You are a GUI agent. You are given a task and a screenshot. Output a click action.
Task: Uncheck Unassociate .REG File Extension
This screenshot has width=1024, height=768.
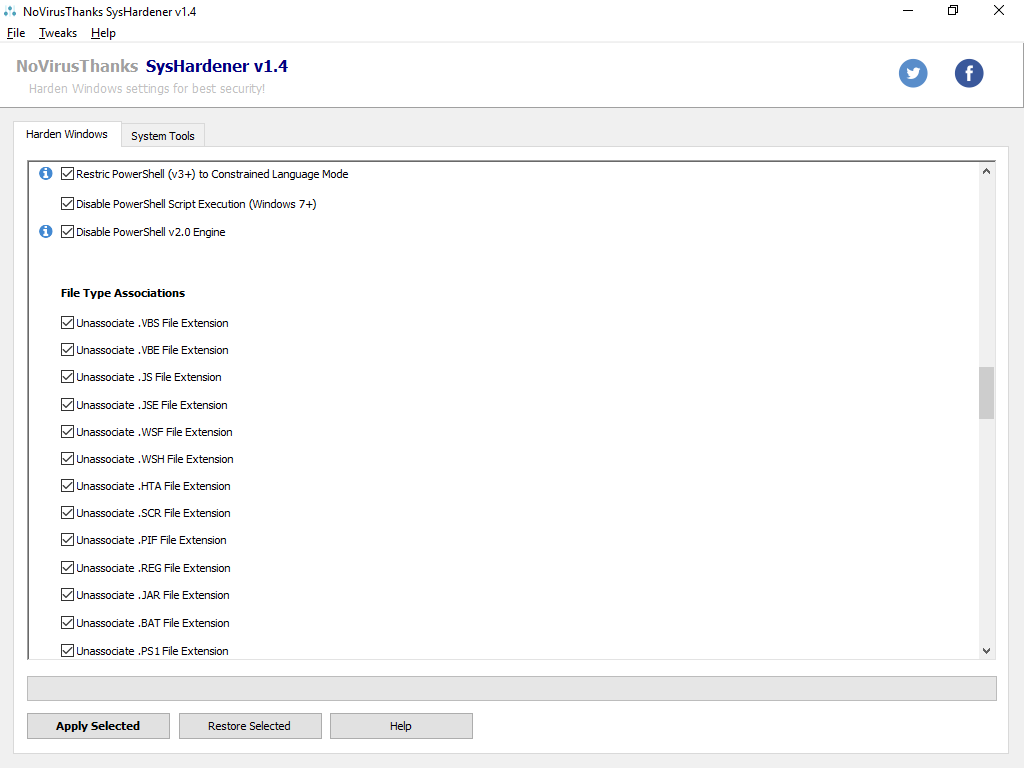pos(67,568)
